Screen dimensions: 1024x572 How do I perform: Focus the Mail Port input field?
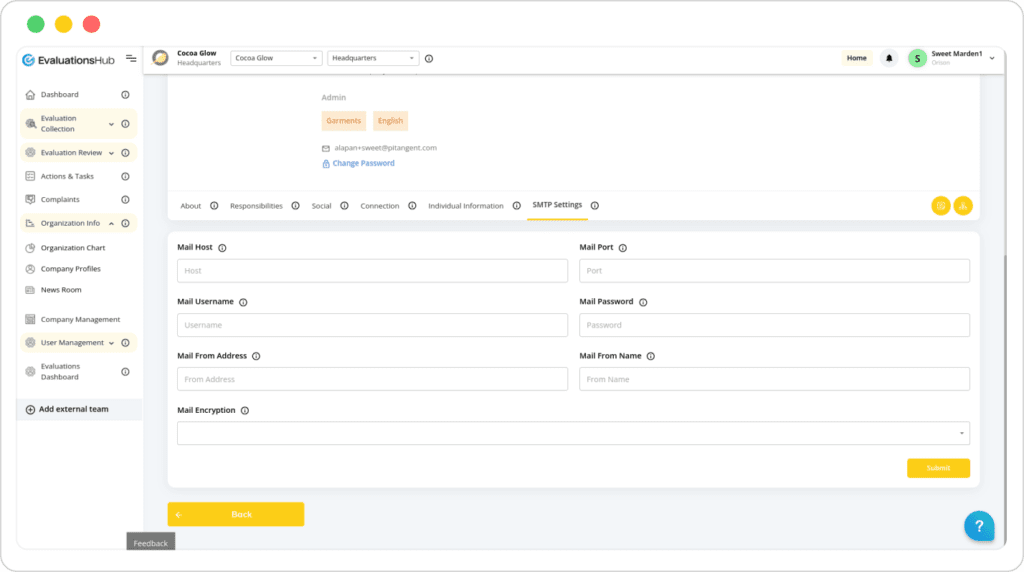(774, 270)
